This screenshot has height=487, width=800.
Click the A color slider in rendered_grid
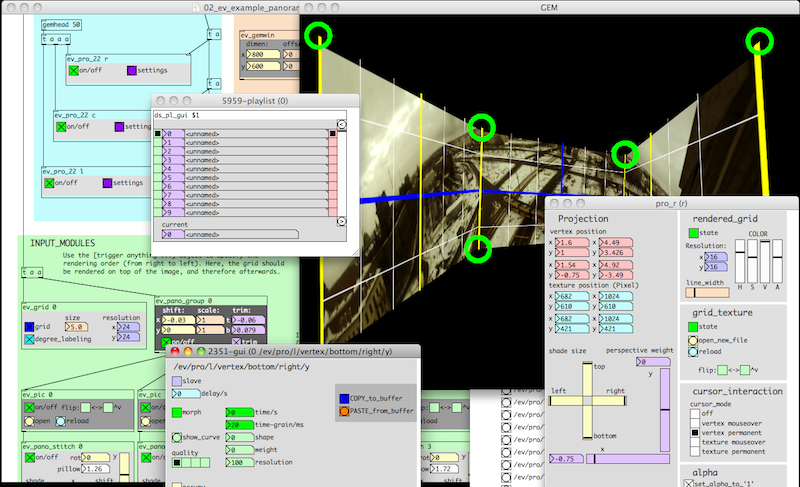point(777,261)
